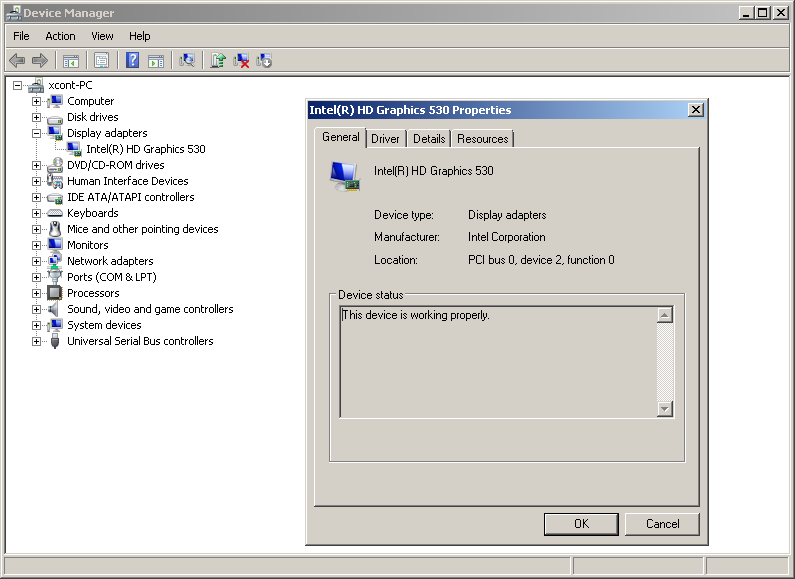This screenshot has width=795, height=579.
Task: Open the View menu
Action: point(102,36)
